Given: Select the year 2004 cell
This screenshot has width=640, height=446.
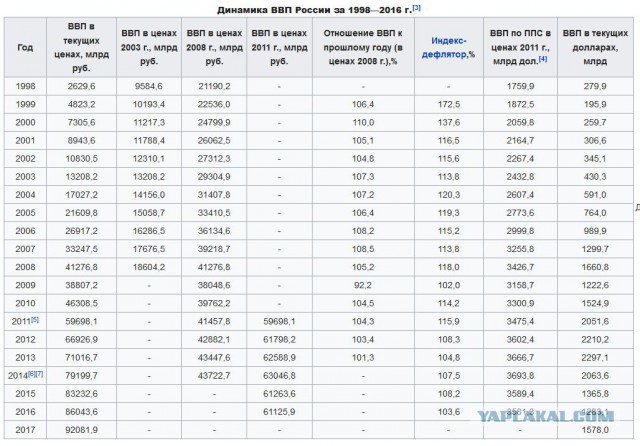Looking at the screenshot, I should 25,195.
